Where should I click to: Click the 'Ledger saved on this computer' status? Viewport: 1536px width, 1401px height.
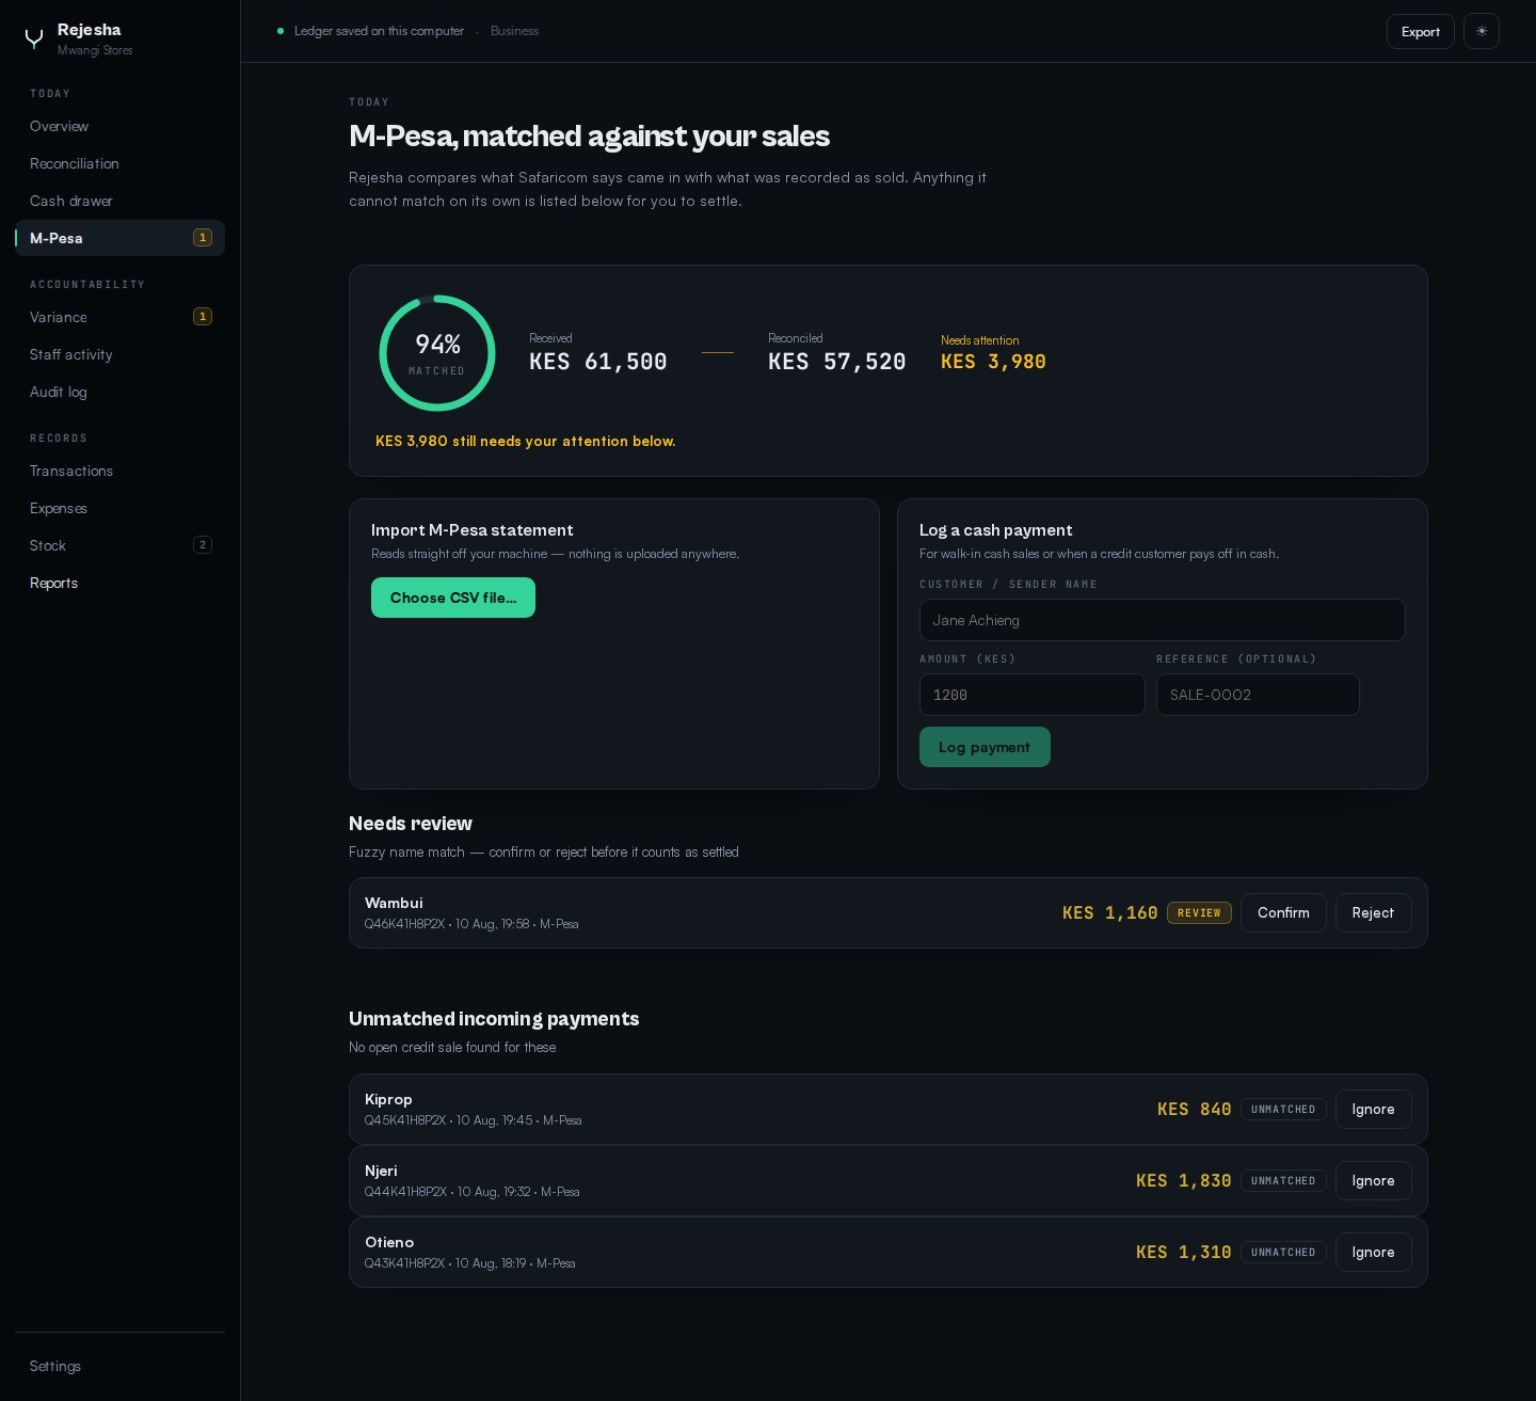pos(379,31)
